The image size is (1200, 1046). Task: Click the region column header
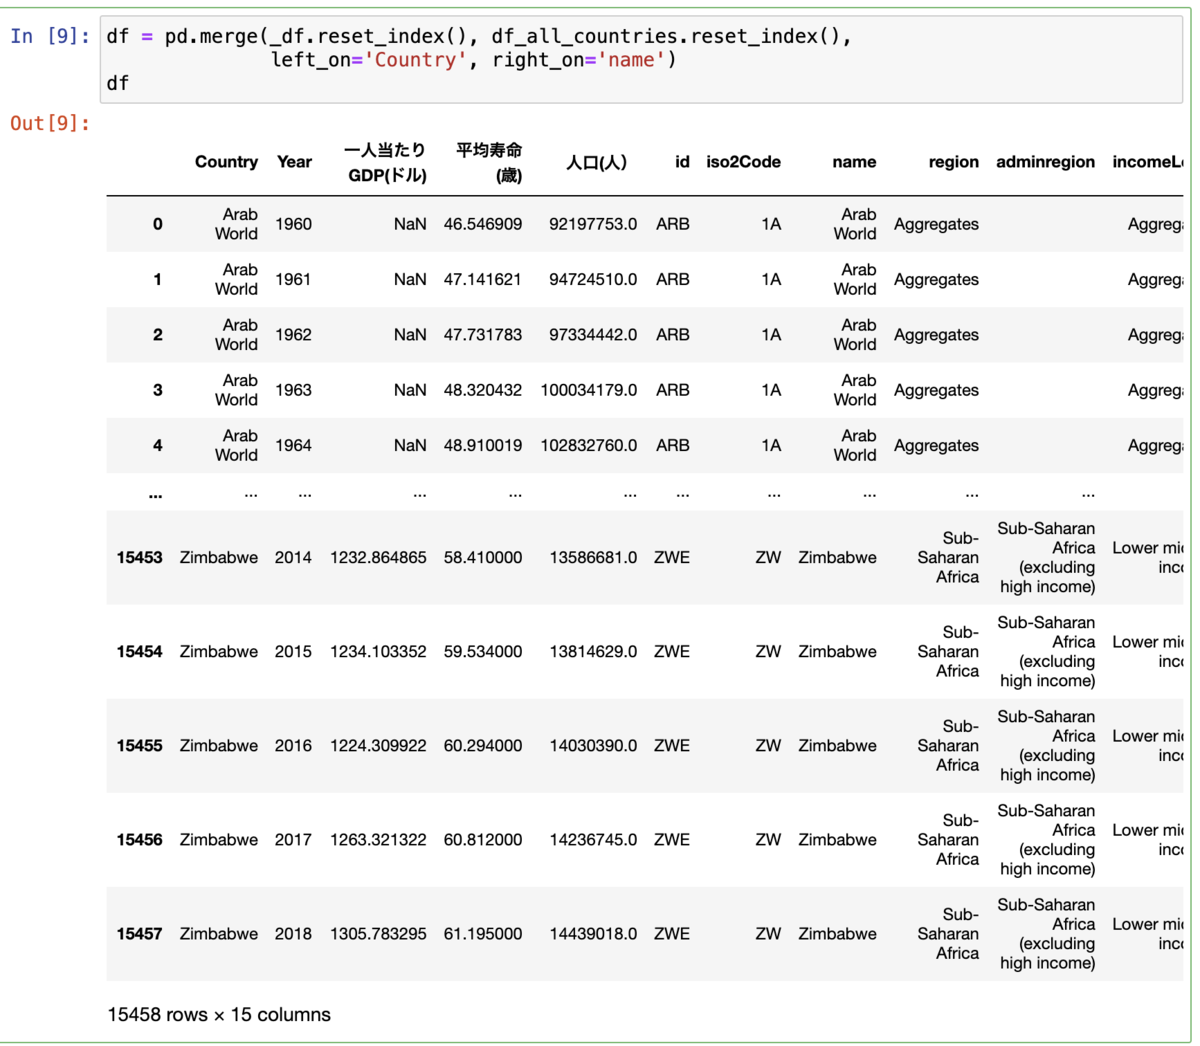pos(953,162)
